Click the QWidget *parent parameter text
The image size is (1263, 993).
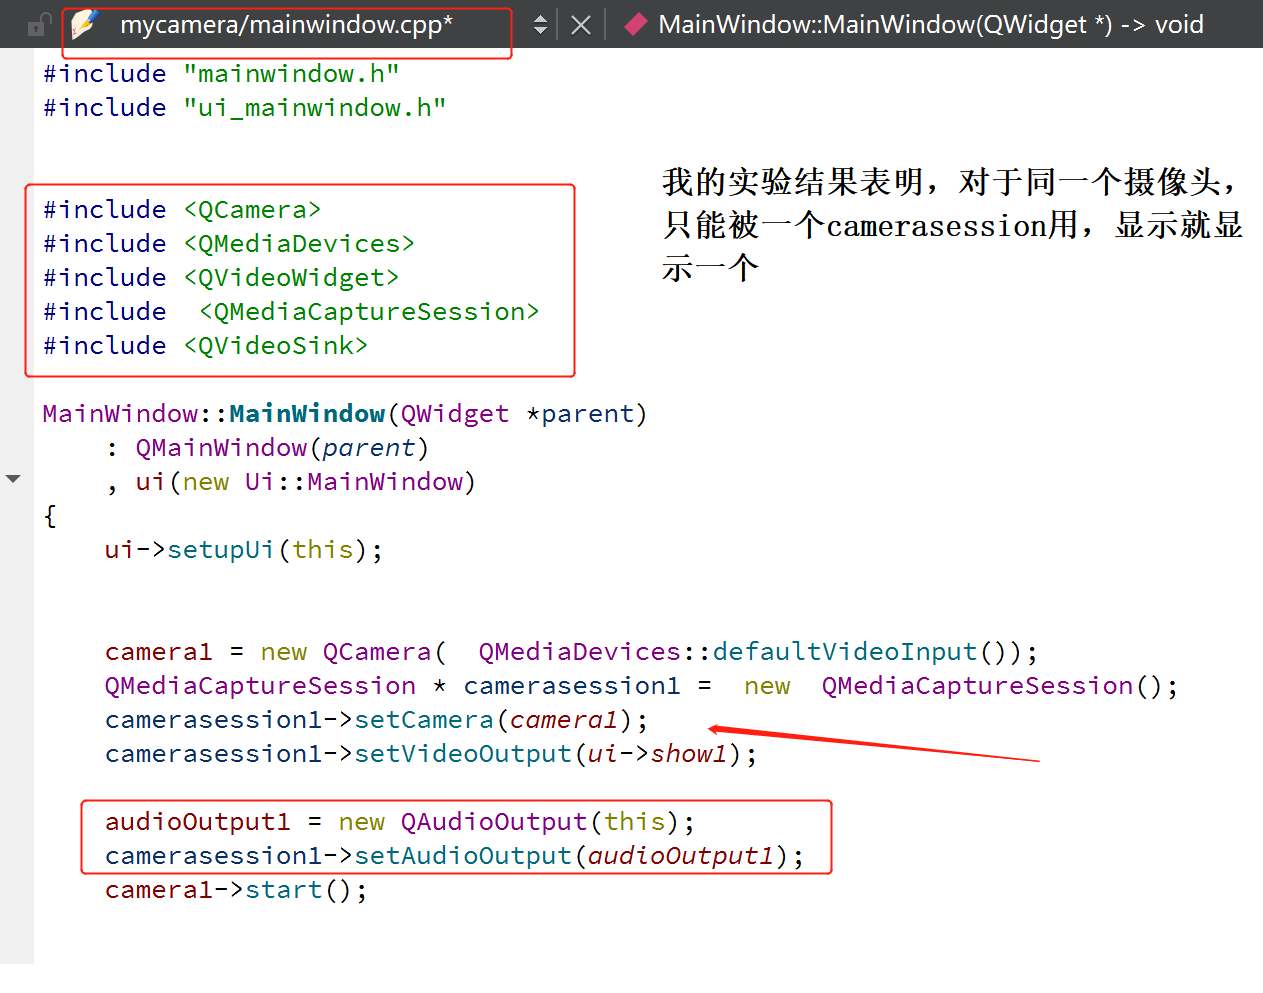pyautogui.click(x=517, y=414)
